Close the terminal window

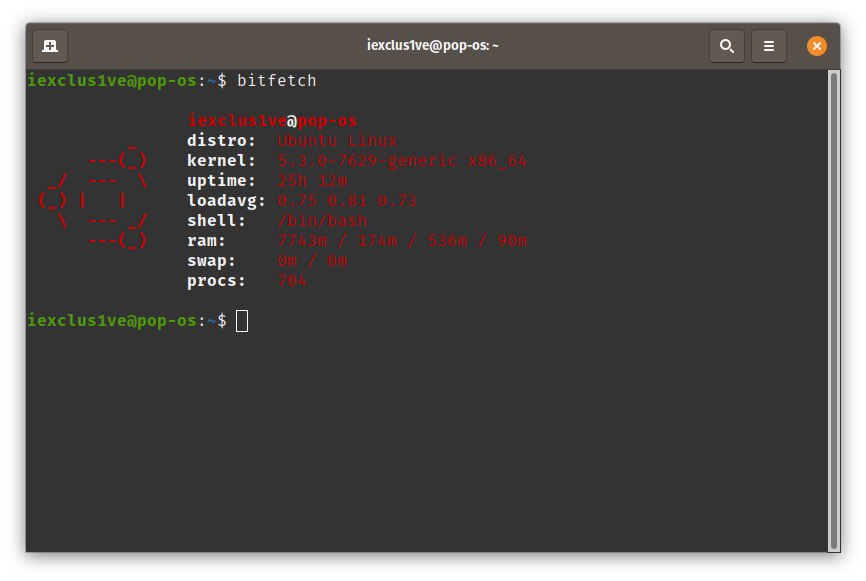816,46
